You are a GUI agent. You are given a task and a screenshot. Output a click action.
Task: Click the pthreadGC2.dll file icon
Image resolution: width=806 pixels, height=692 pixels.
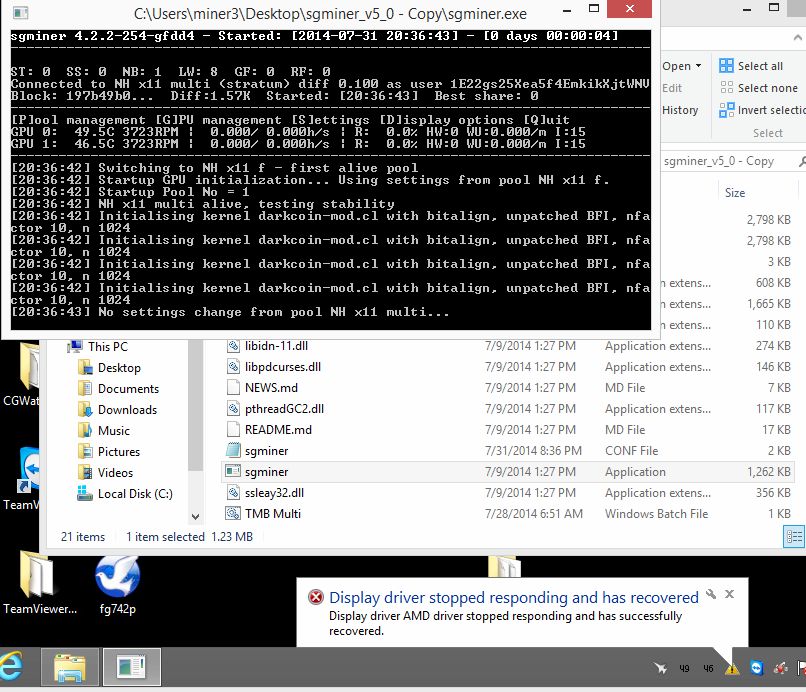click(x=233, y=409)
